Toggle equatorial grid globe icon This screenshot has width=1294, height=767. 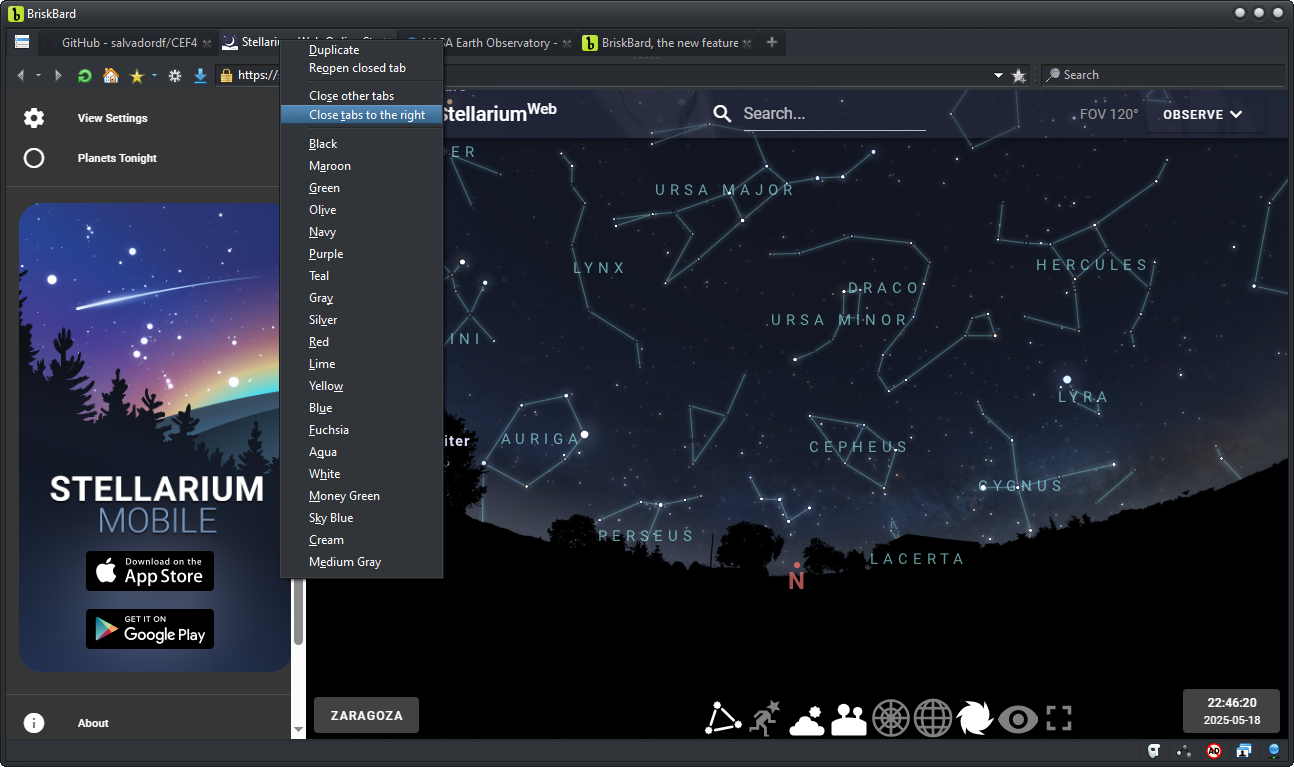(933, 718)
